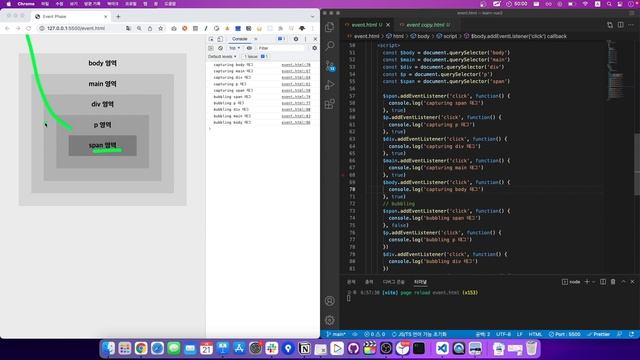Select the terminal tab in VS Code panel

(420, 282)
